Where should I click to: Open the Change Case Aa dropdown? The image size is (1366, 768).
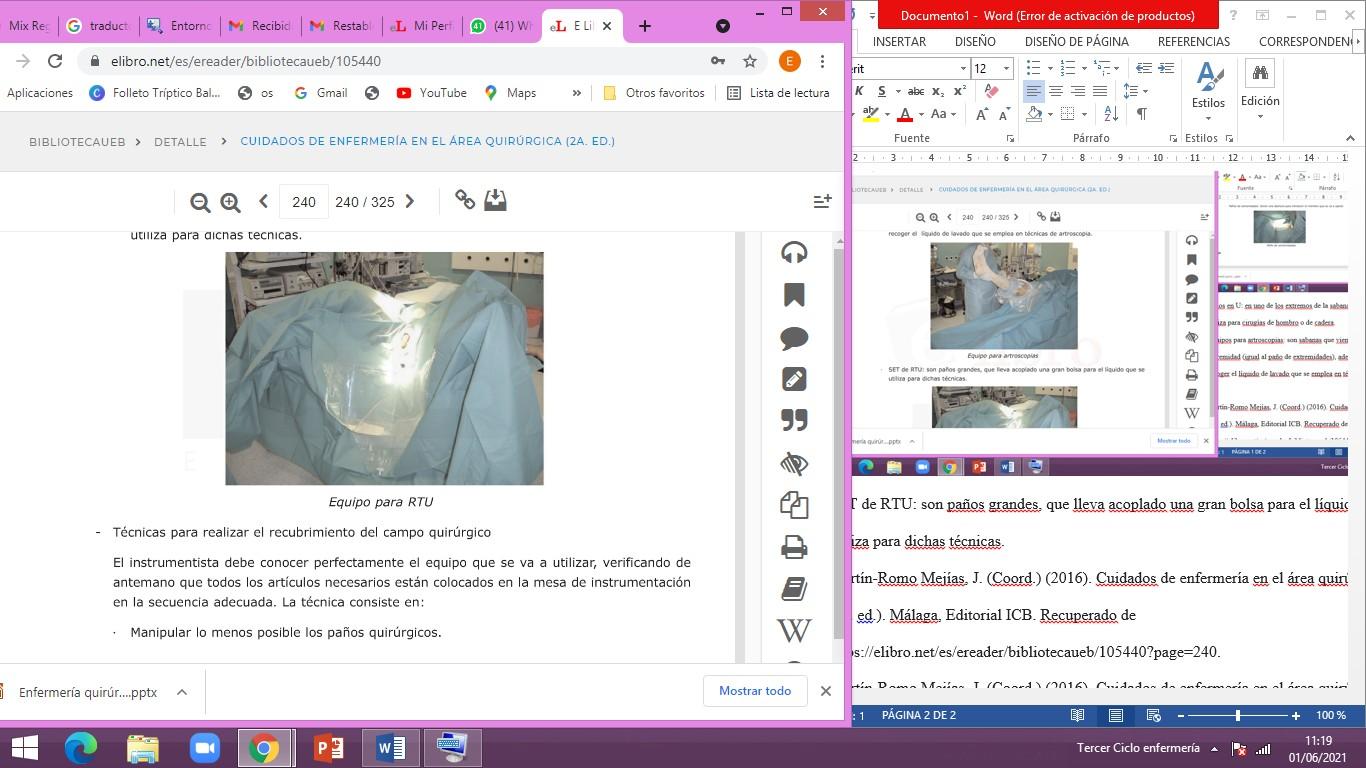[x=943, y=114]
